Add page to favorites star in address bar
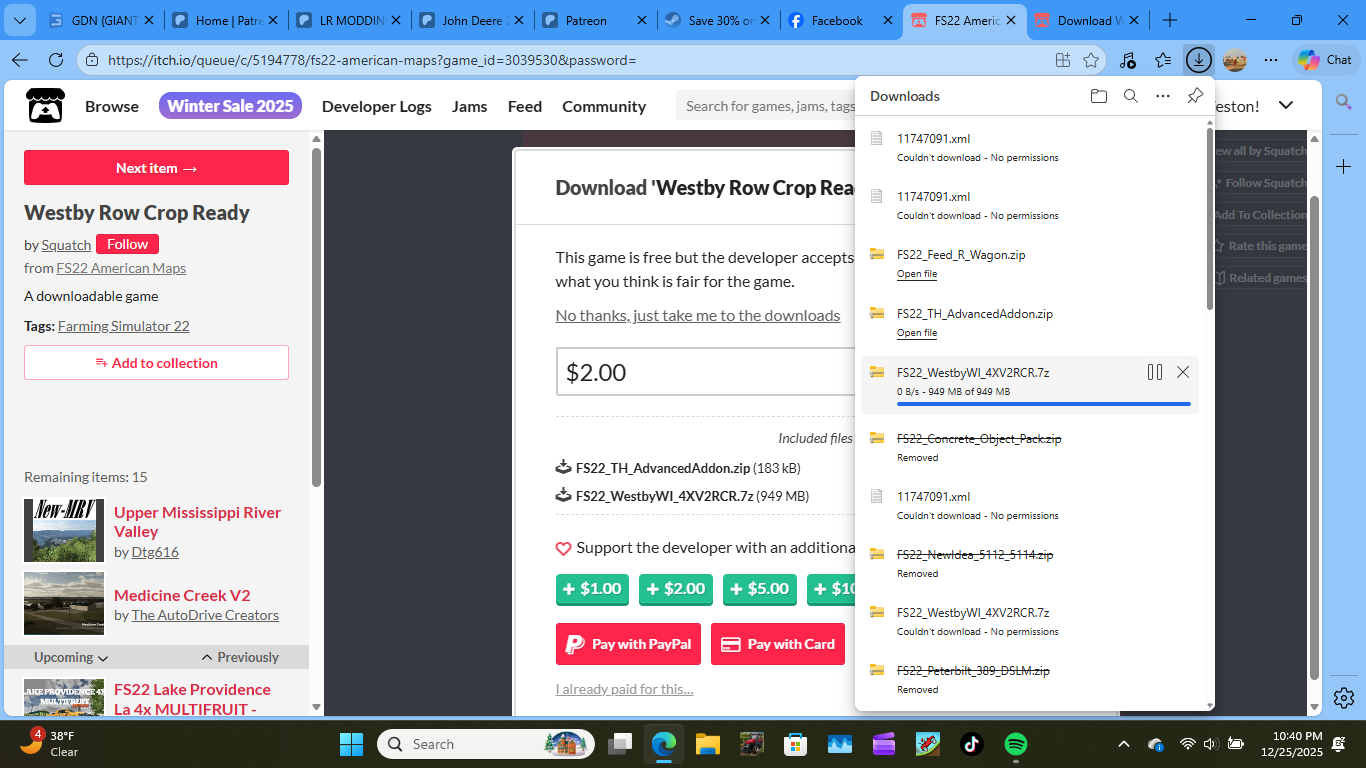 [x=1091, y=60]
